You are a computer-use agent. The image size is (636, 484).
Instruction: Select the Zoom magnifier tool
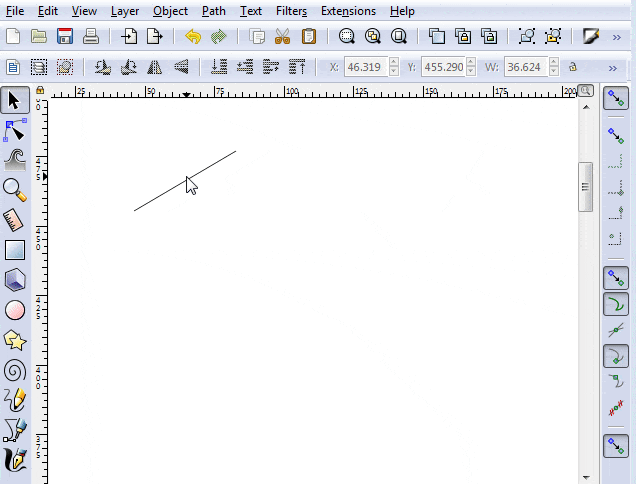[15, 189]
